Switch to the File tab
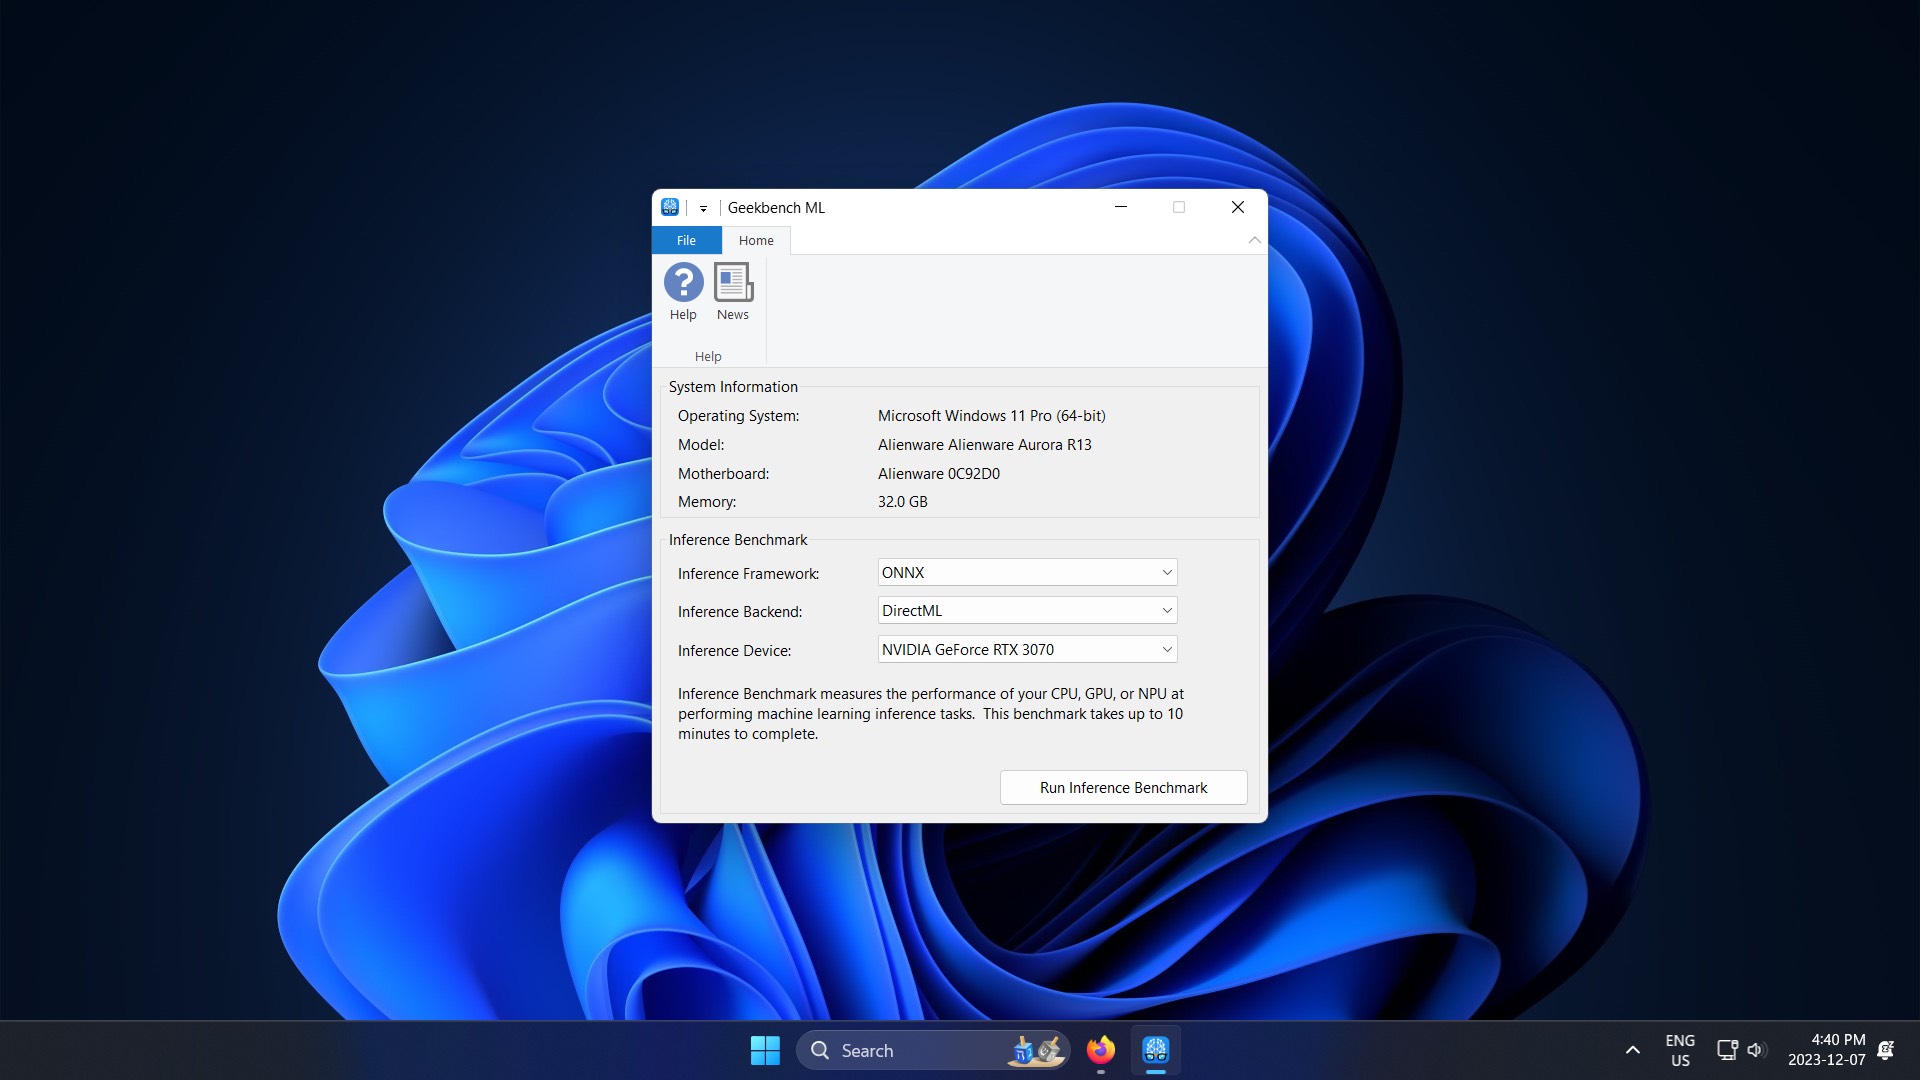The width and height of the screenshot is (1920, 1080). [x=686, y=240]
